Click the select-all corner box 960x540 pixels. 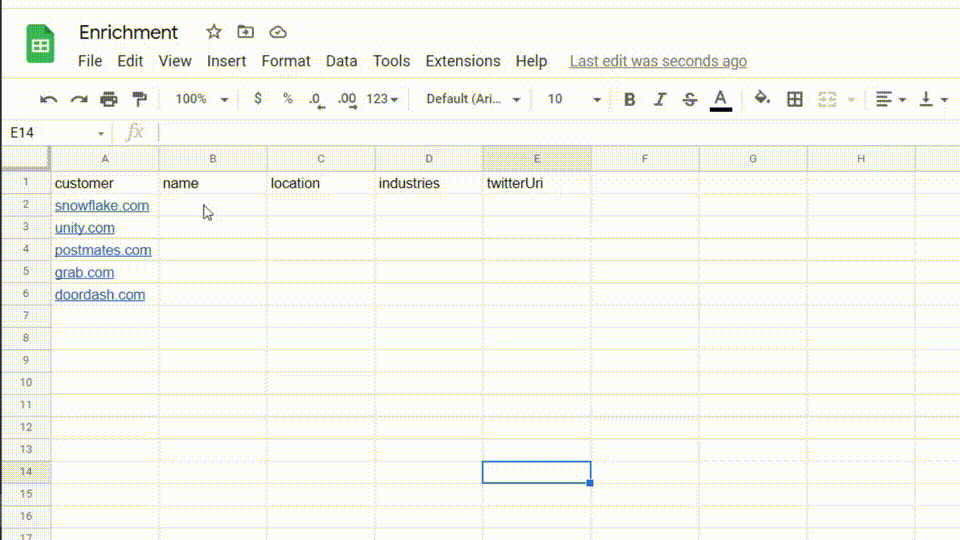pos(26,158)
